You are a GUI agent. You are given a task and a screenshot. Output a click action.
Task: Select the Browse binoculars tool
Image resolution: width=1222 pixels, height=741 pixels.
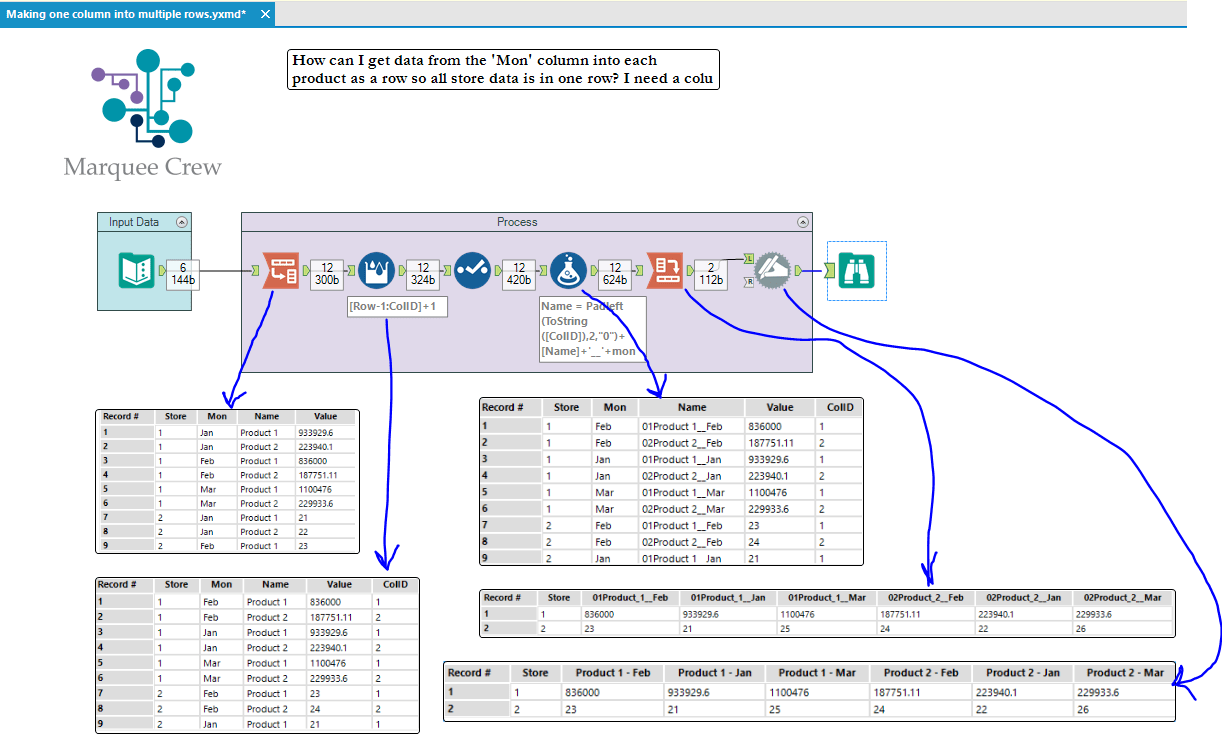[x=856, y=270]
